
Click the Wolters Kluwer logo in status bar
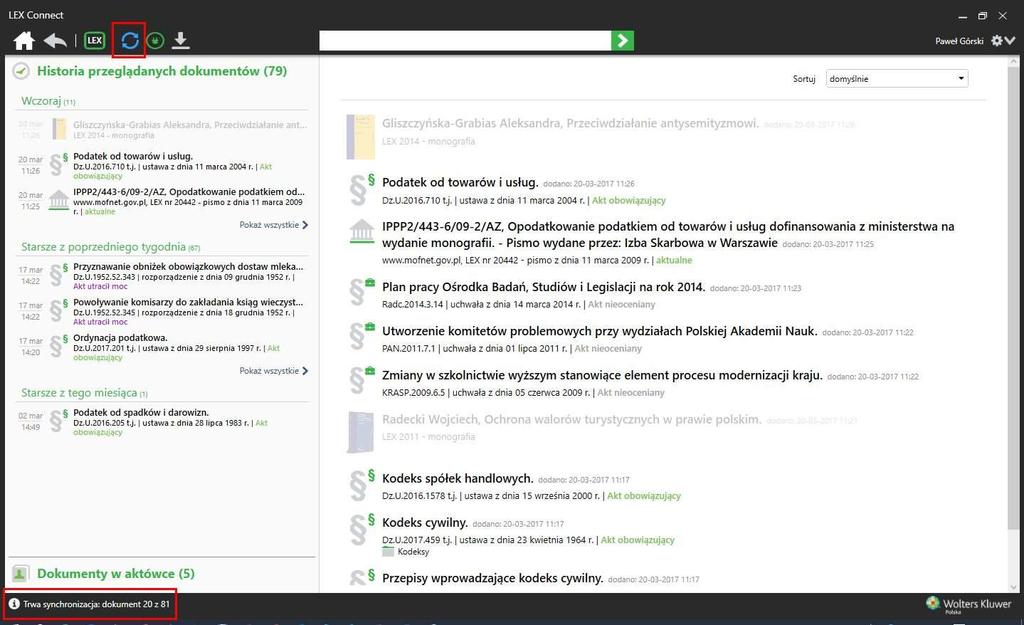pyautogui.click(x=968, y=605)
